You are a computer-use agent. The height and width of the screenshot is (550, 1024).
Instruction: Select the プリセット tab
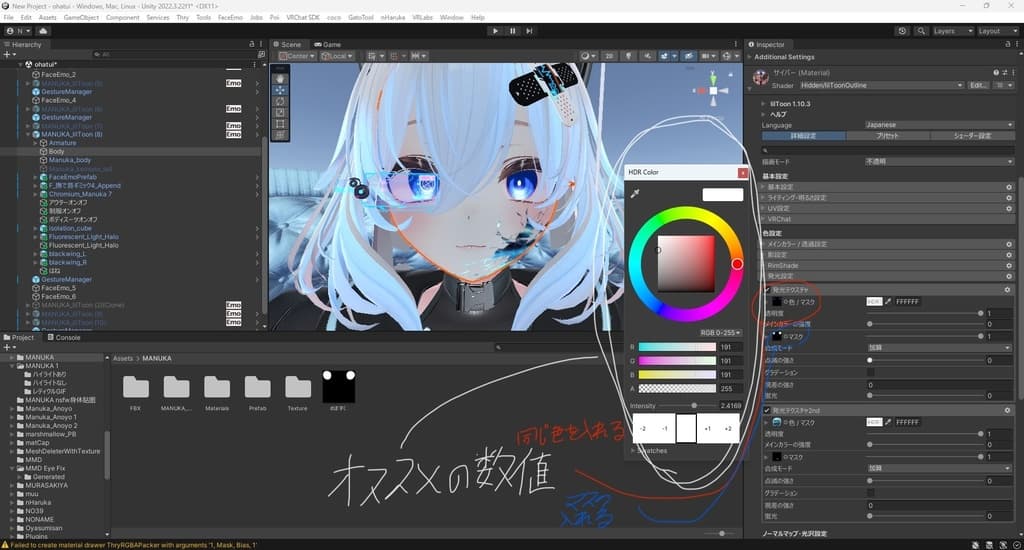888,136
